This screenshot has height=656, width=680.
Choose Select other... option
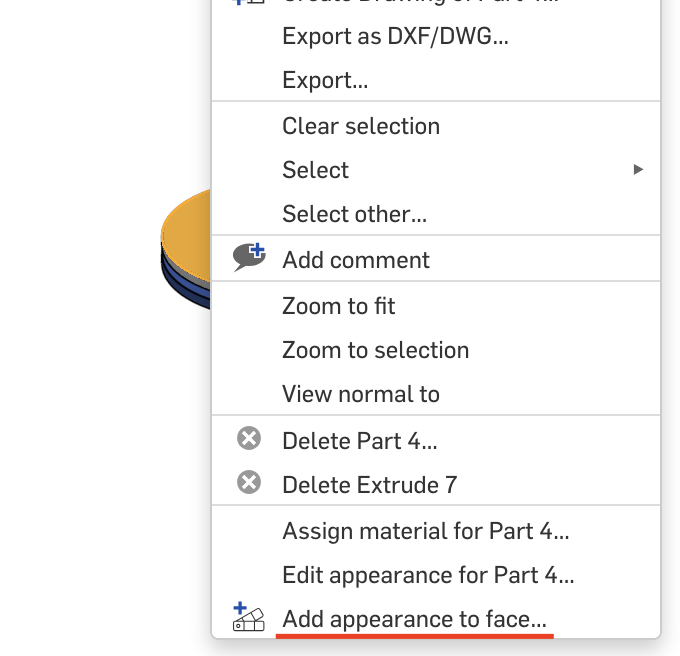[354, 214]
